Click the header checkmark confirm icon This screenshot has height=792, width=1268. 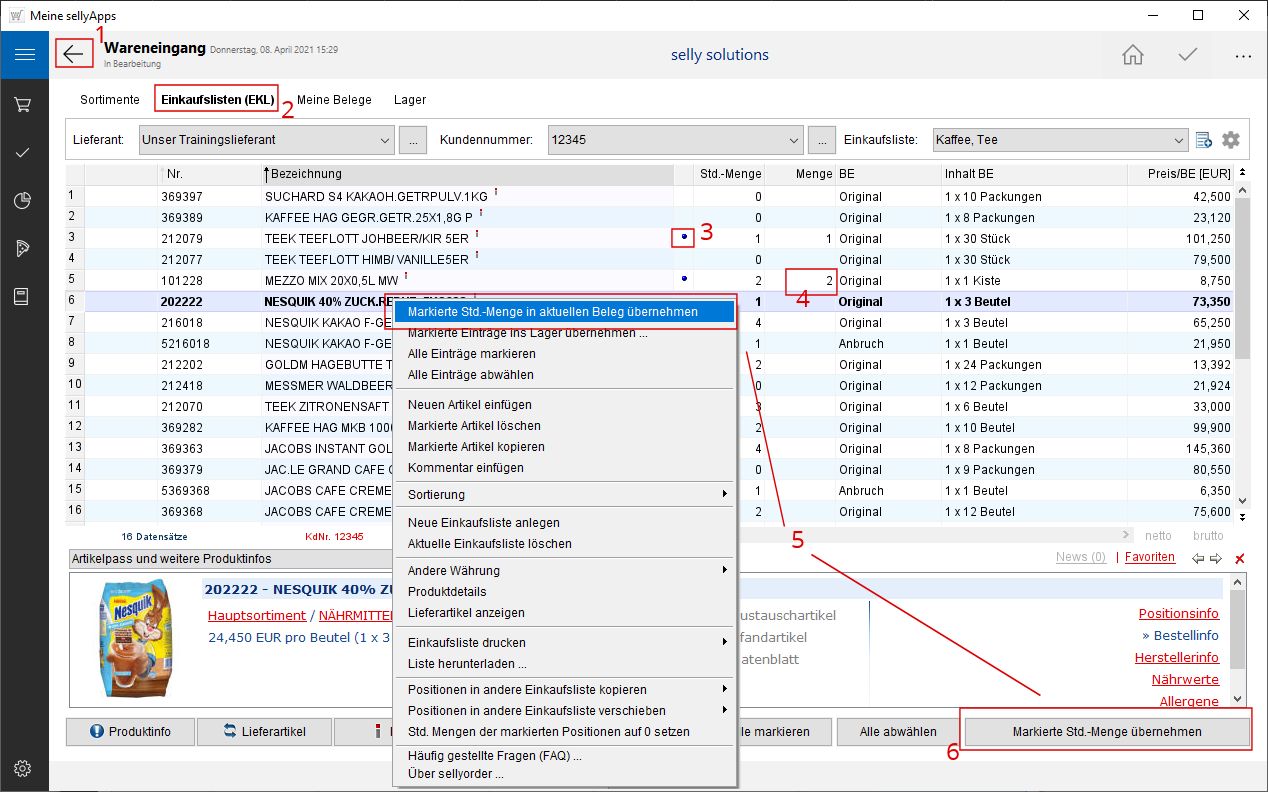pos(1188,55)
